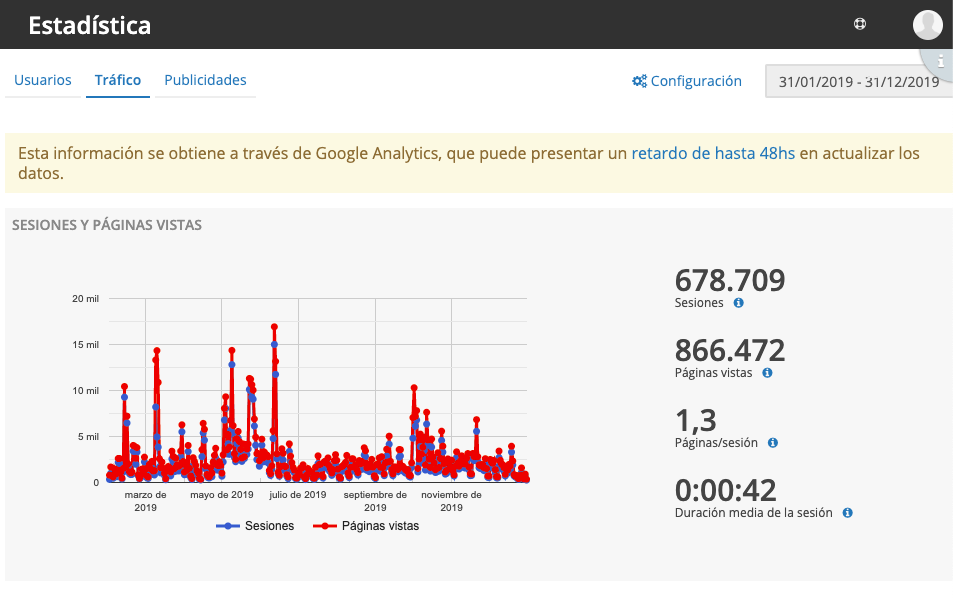953x598 pixels.
Task: Open the Configuración link
Action: (x=696, y=81)
